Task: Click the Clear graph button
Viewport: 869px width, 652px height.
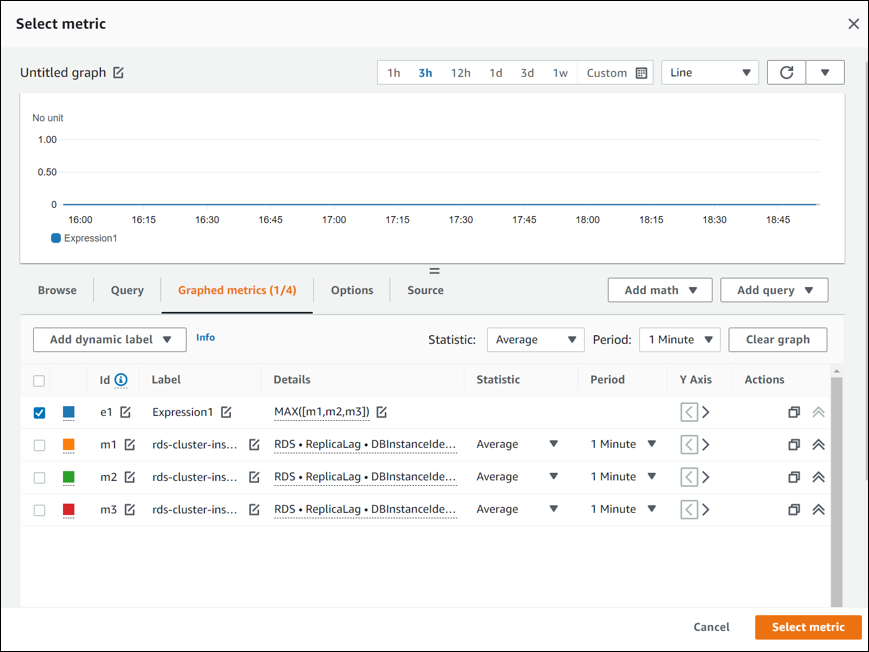Action: pyautogui.click(x=777, y=339)
